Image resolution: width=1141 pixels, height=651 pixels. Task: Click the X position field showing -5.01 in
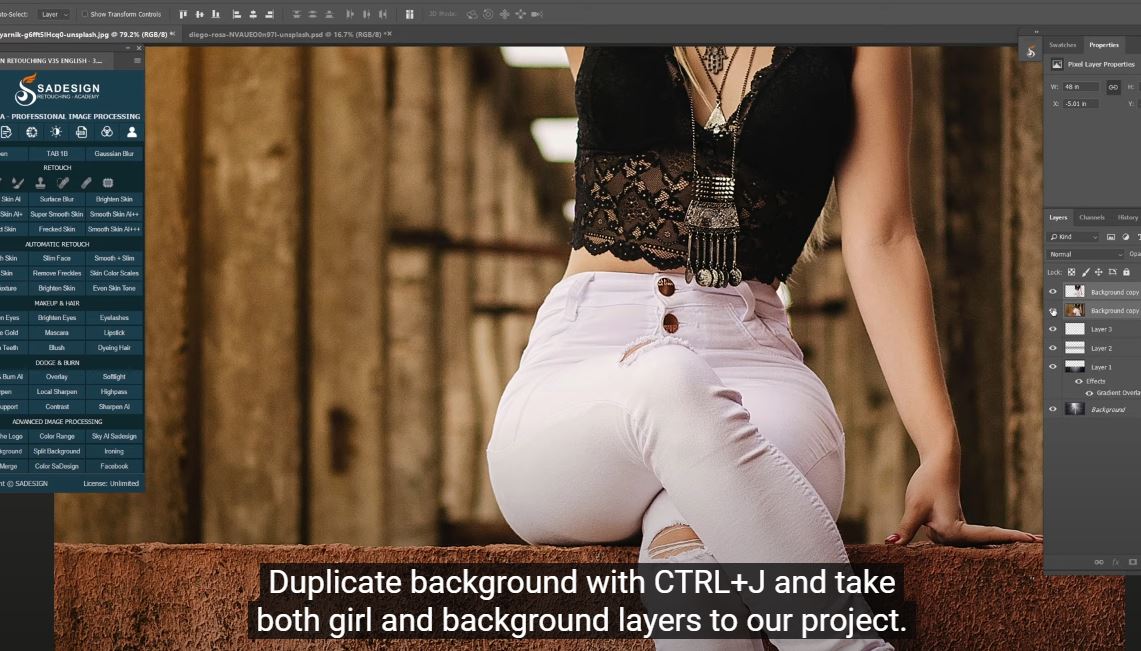coord(1082,104)
